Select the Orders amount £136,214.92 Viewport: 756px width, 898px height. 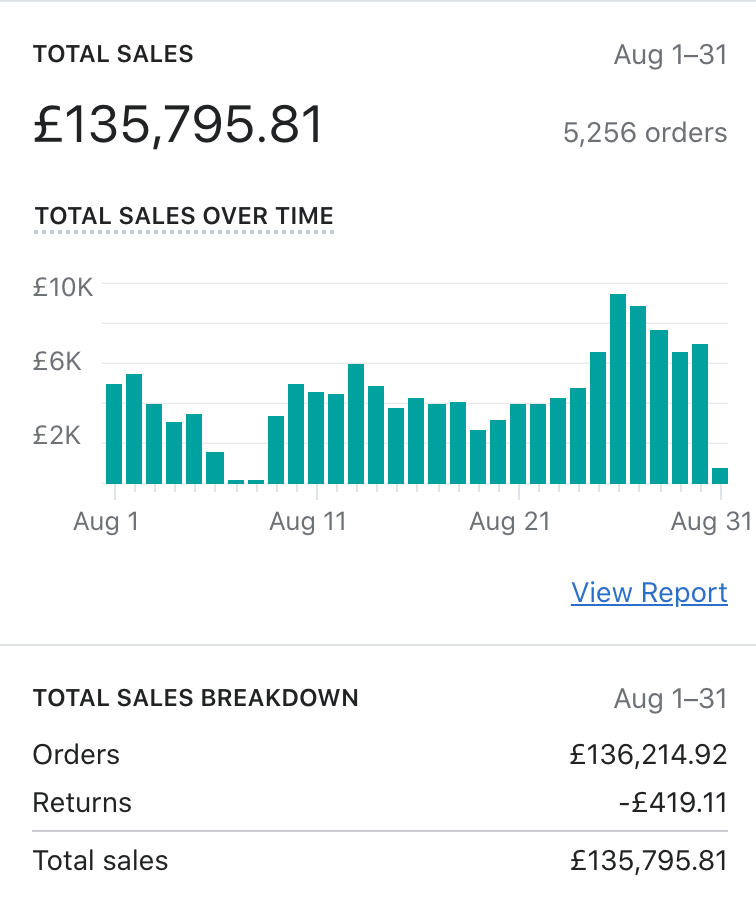tap(648, 755)
